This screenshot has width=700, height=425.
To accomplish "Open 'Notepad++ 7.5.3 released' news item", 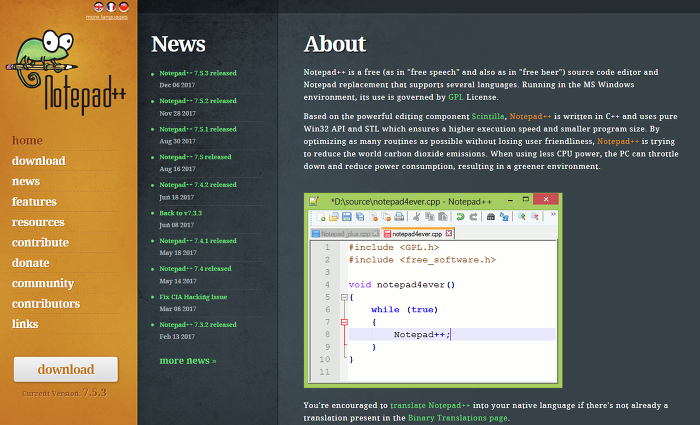I will click(x=198, y=73).
